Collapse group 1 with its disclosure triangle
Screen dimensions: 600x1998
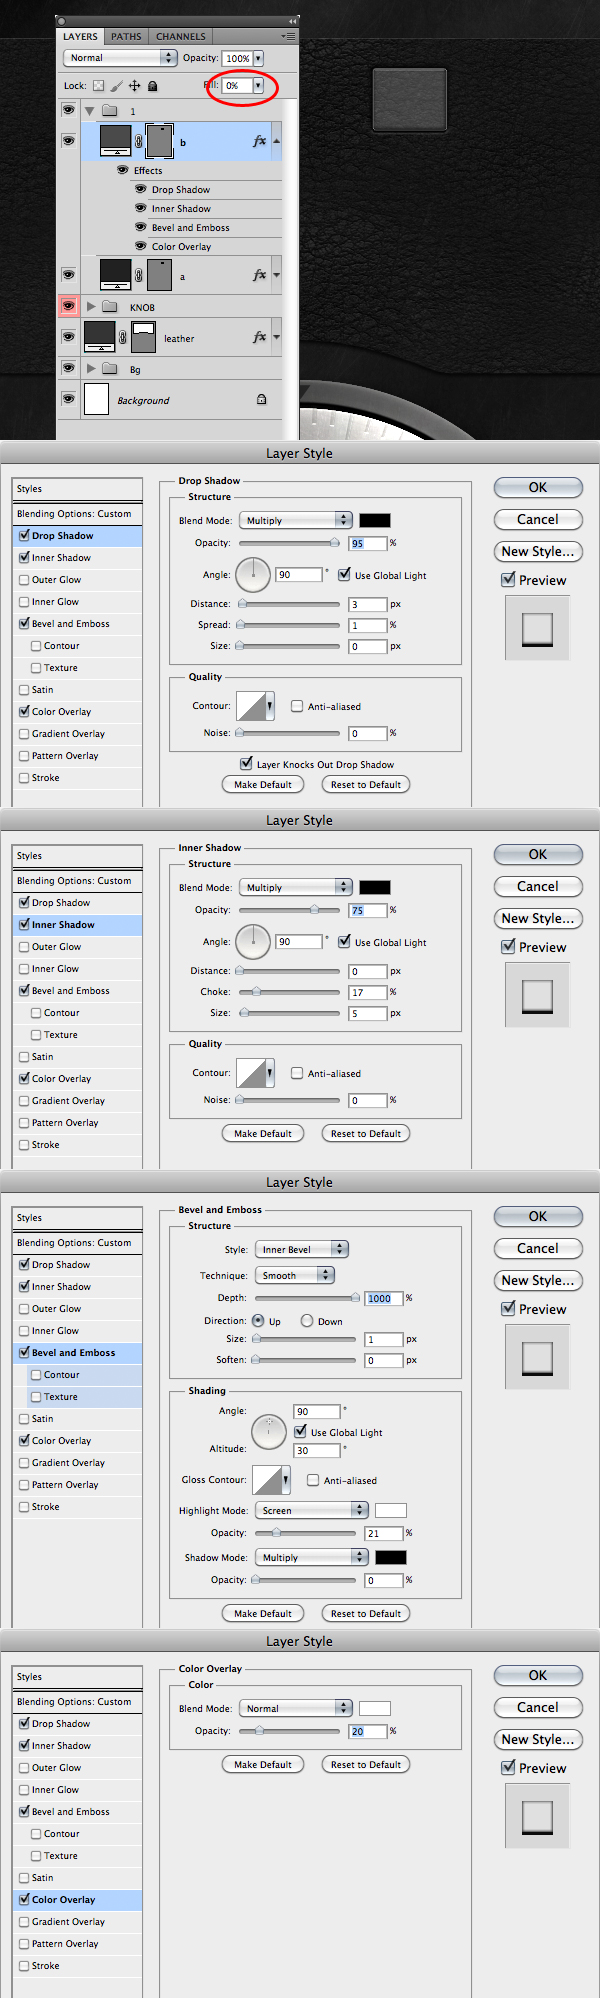(x=90, y=111)
